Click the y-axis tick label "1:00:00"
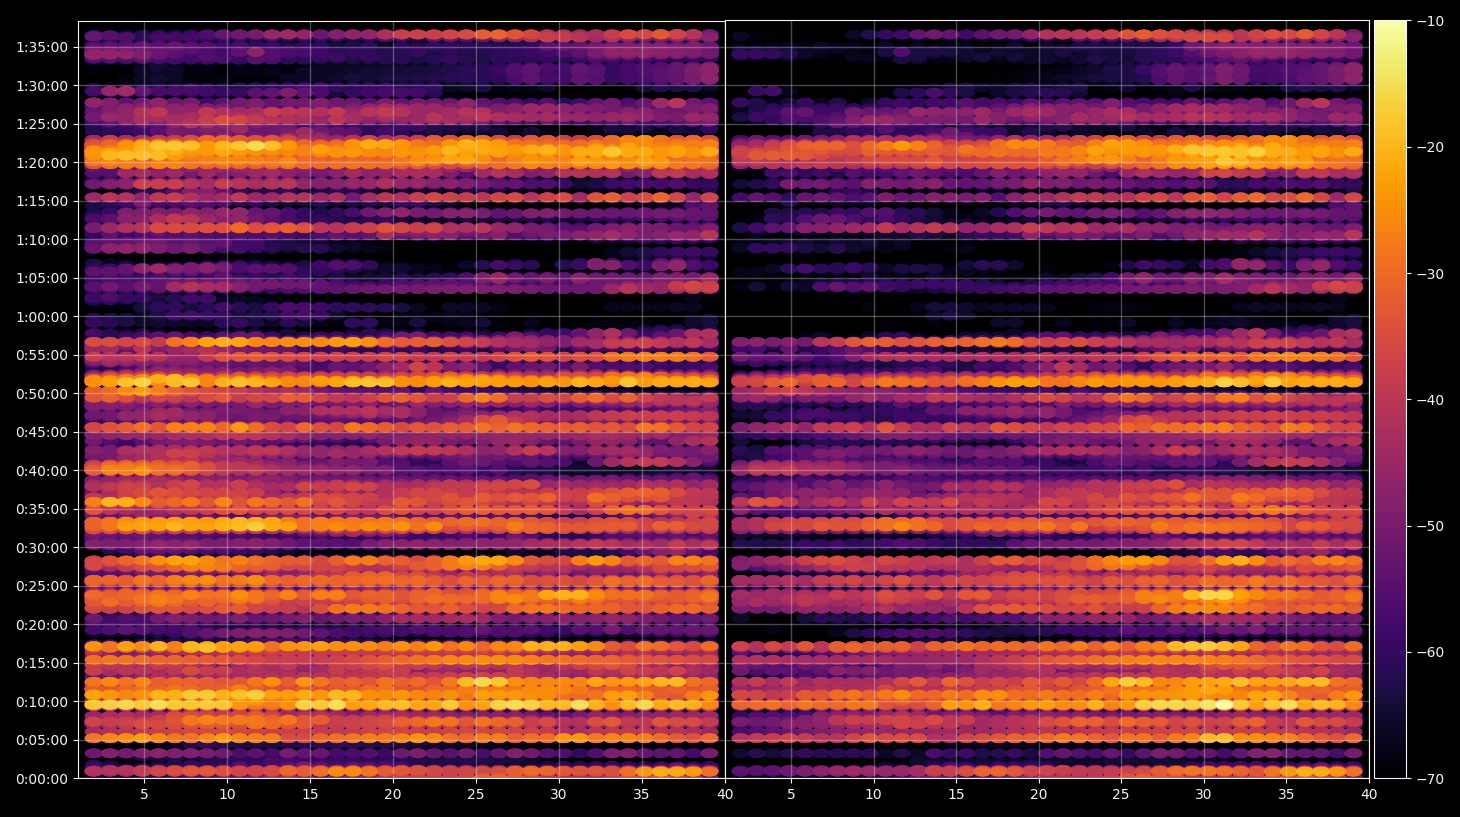The height and width of the screenshot is (817, 1460). coord(42,317)
